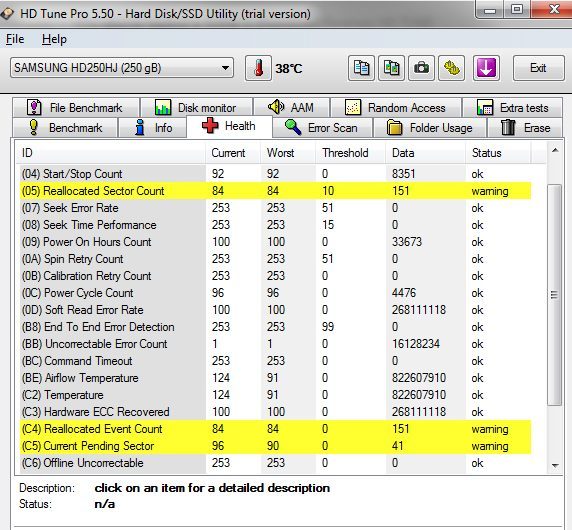Select the (05) Reallocated Sector Count row
The image size is (572, 530).
pos(276,191)
